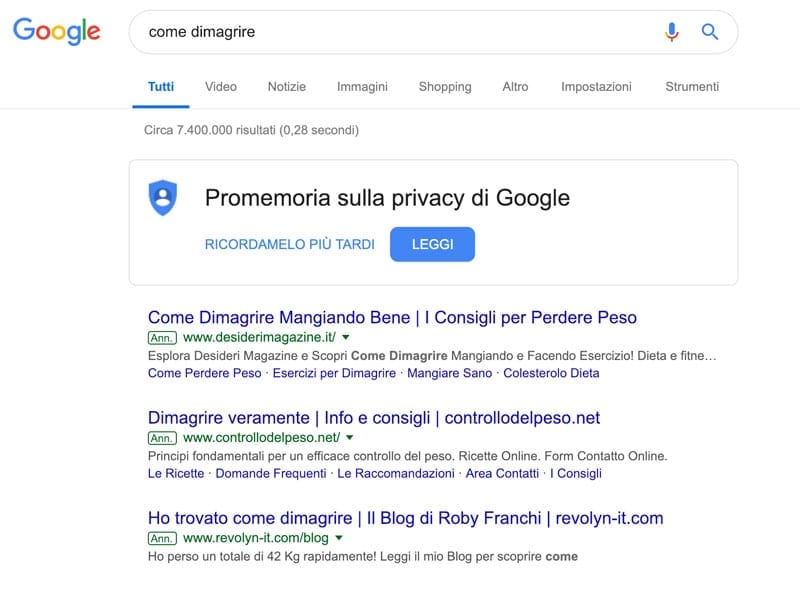Expand the arrow next to www.desiderimagazine.it

click(x=344, y=338)
